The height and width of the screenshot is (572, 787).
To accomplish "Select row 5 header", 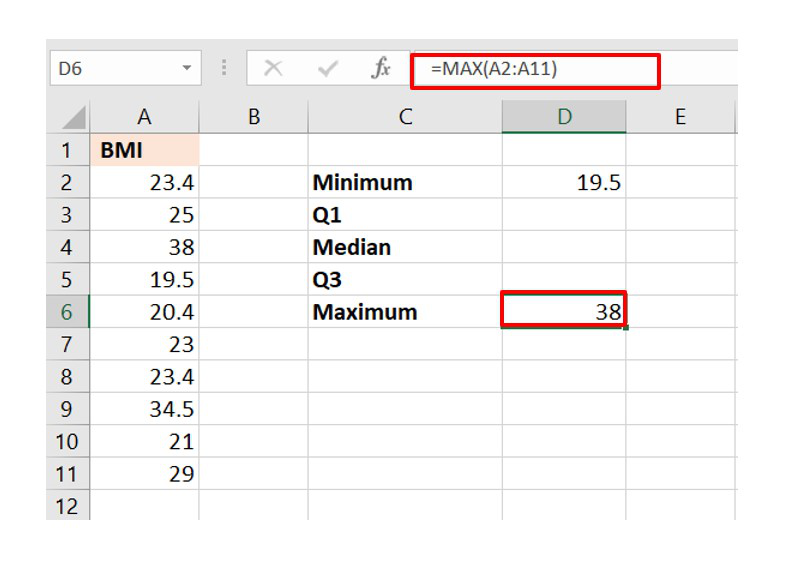I will [68, 279].
